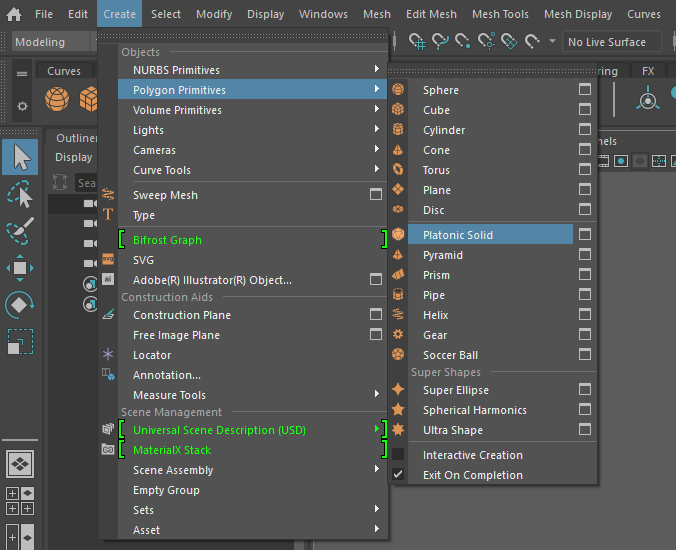This screenshot has height=550, width=676.
Task: Open Sphere options box
Action: click(x=585, y=89)
